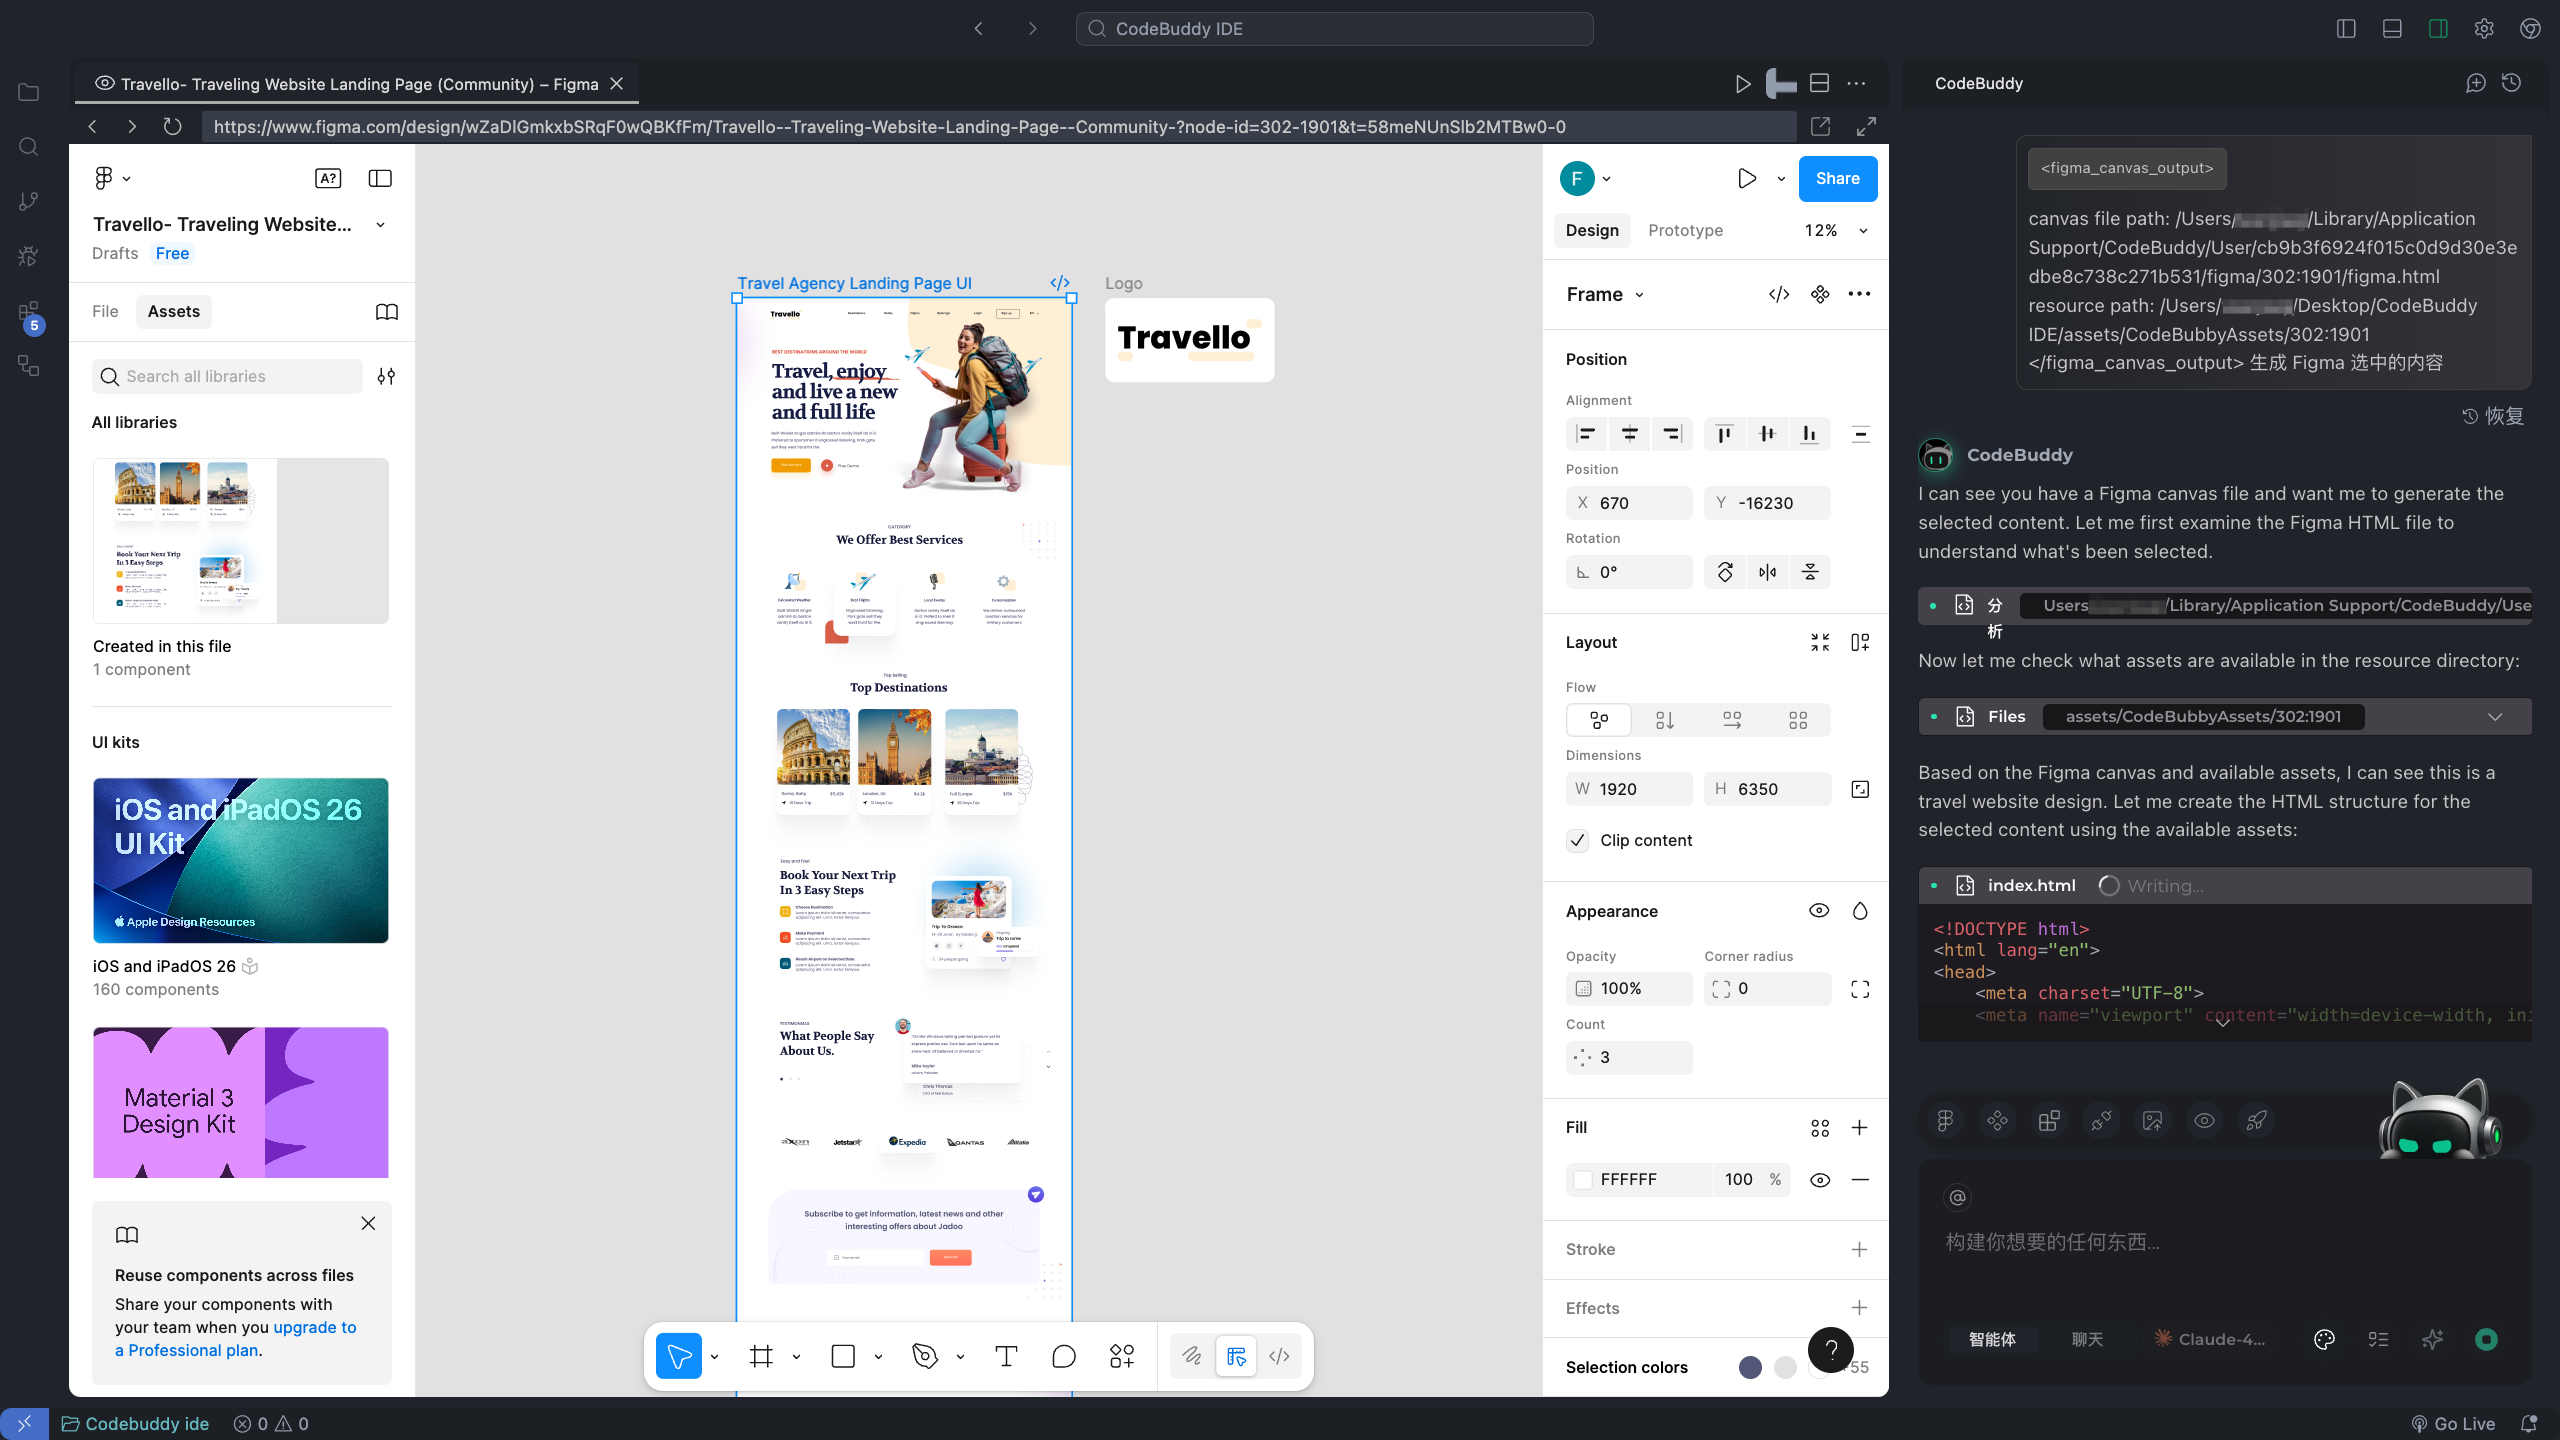
Task: Switch to the Prototype tab
Action: pyautogui.click(x=1685, y=231)
